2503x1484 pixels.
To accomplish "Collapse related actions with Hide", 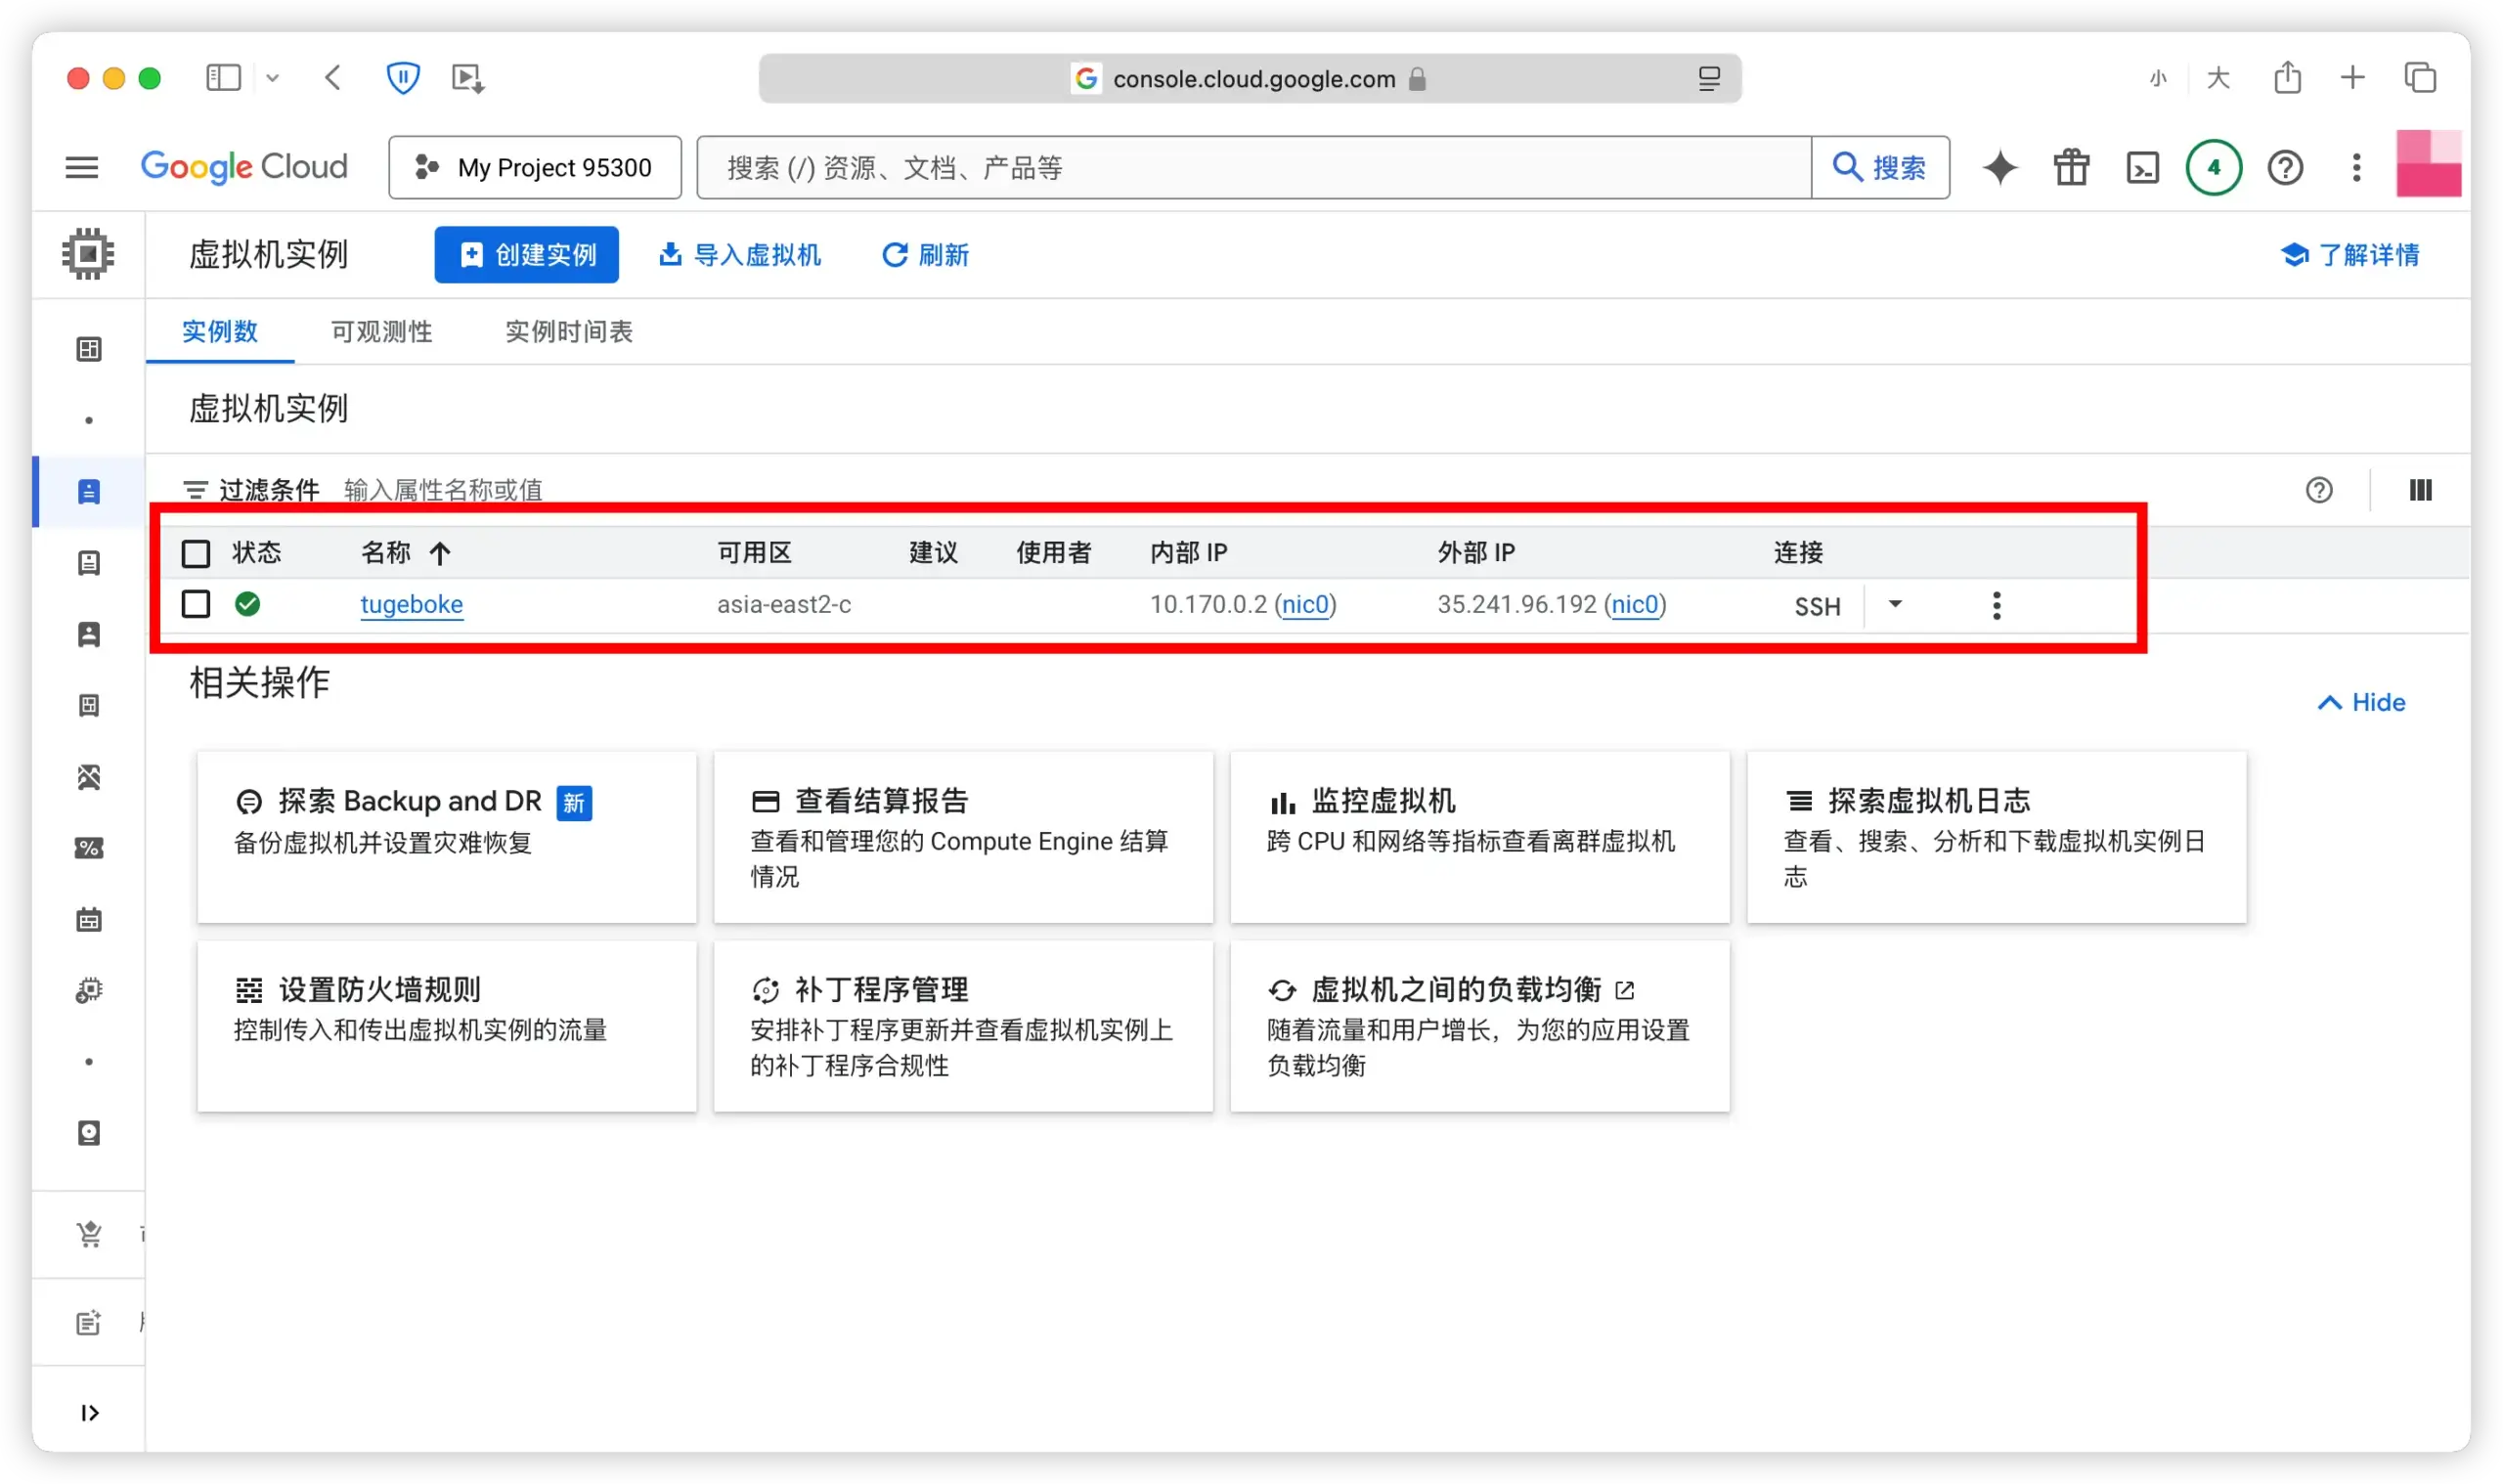I will 2362,702.
